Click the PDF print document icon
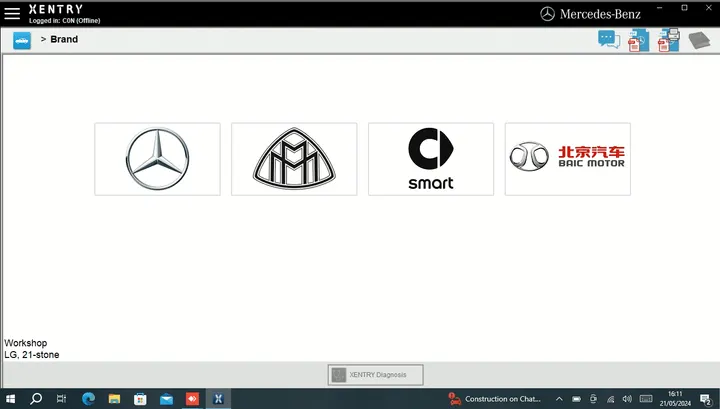This screenshot has height=409, width=720. 669,40
